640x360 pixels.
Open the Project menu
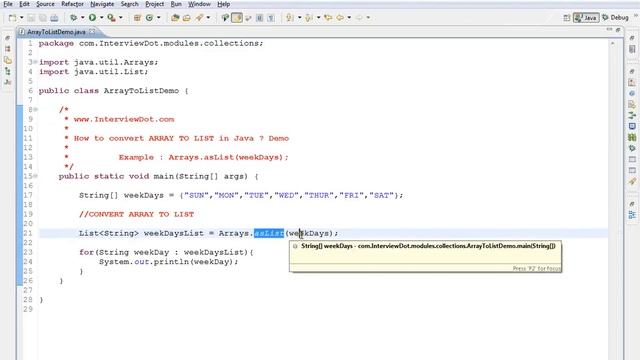pyautogui.click(x=155, y=4)
